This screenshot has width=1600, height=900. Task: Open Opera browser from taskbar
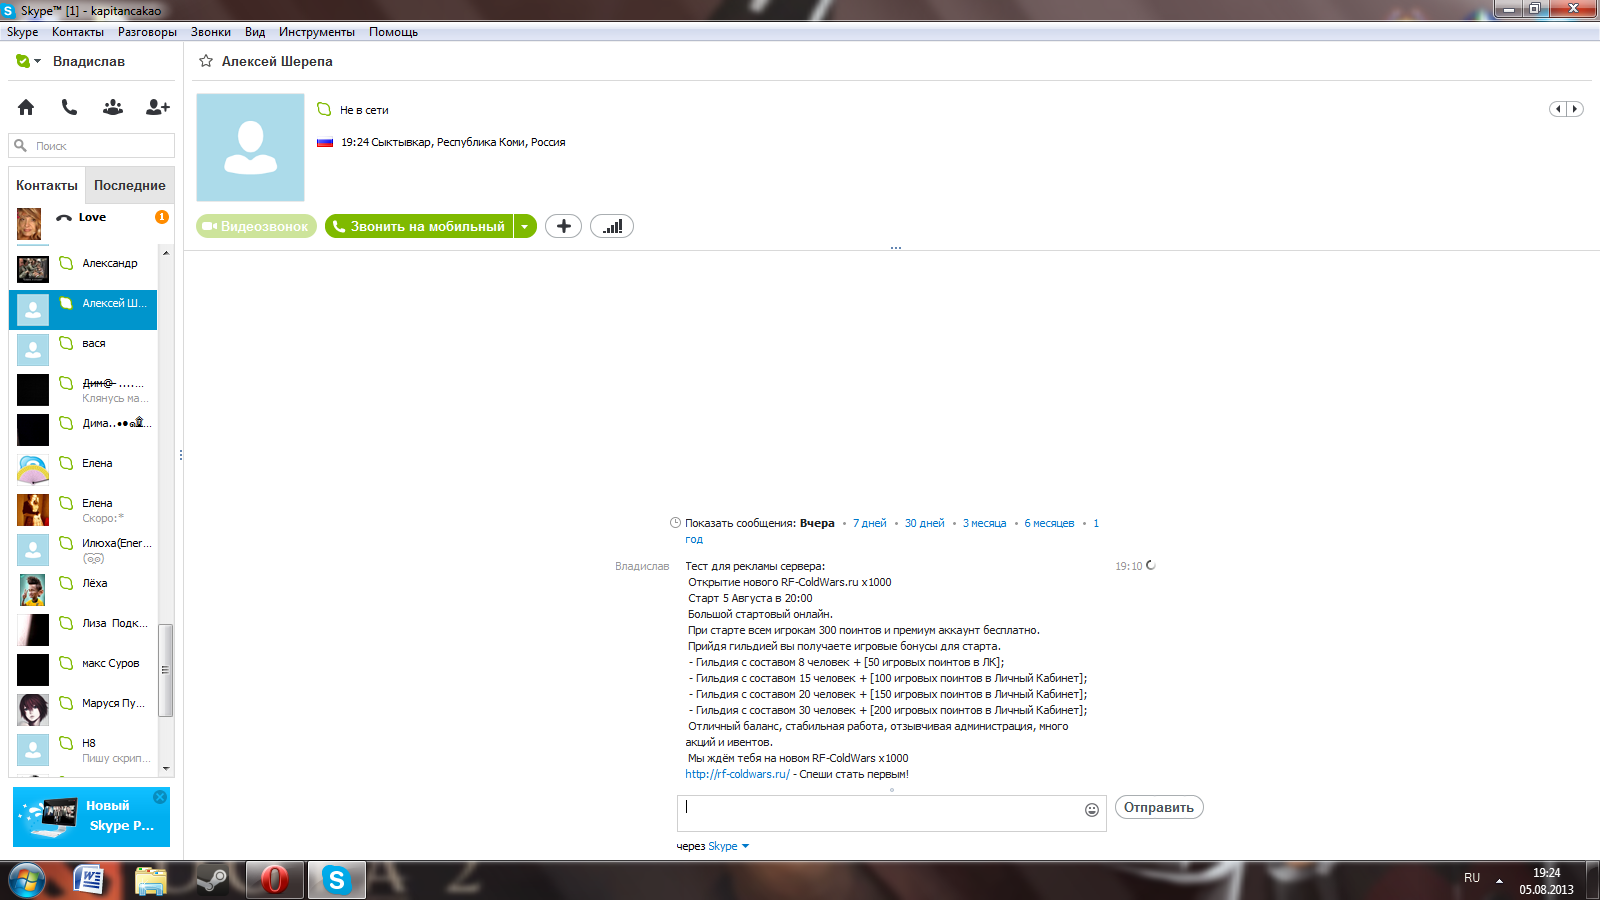[x=274, y=880]
